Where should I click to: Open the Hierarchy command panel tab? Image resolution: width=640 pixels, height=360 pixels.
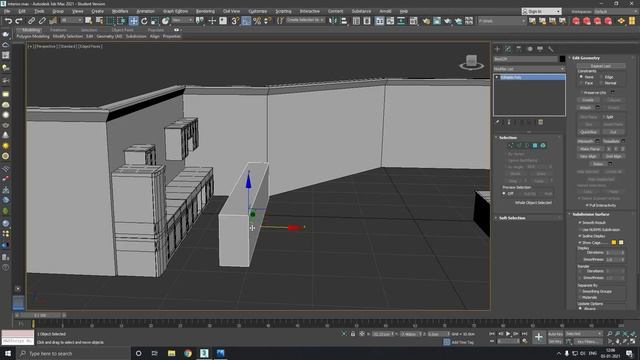[x=519, y=49]
